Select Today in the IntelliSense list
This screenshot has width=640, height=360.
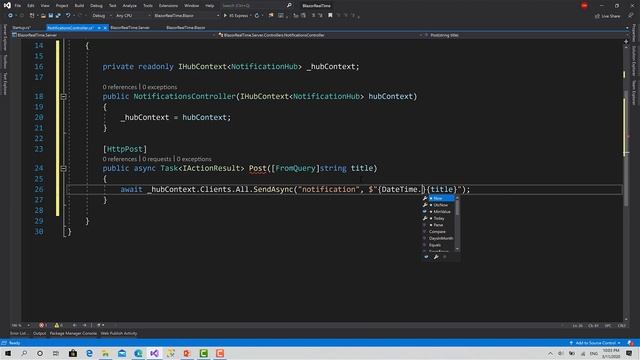439,218
